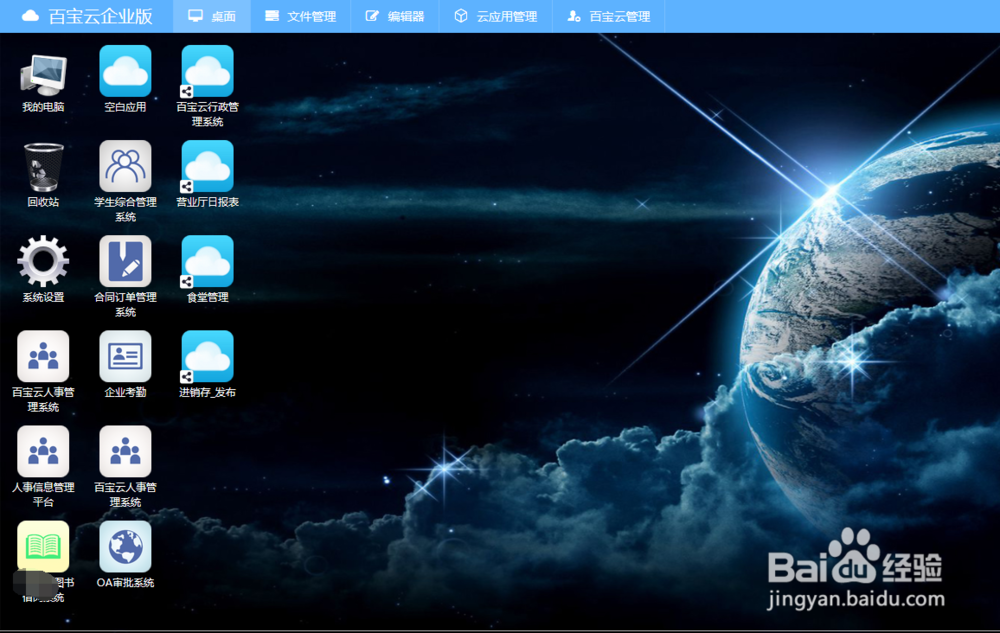
Task: Open the green book library system icon
Action: (43, 546)
